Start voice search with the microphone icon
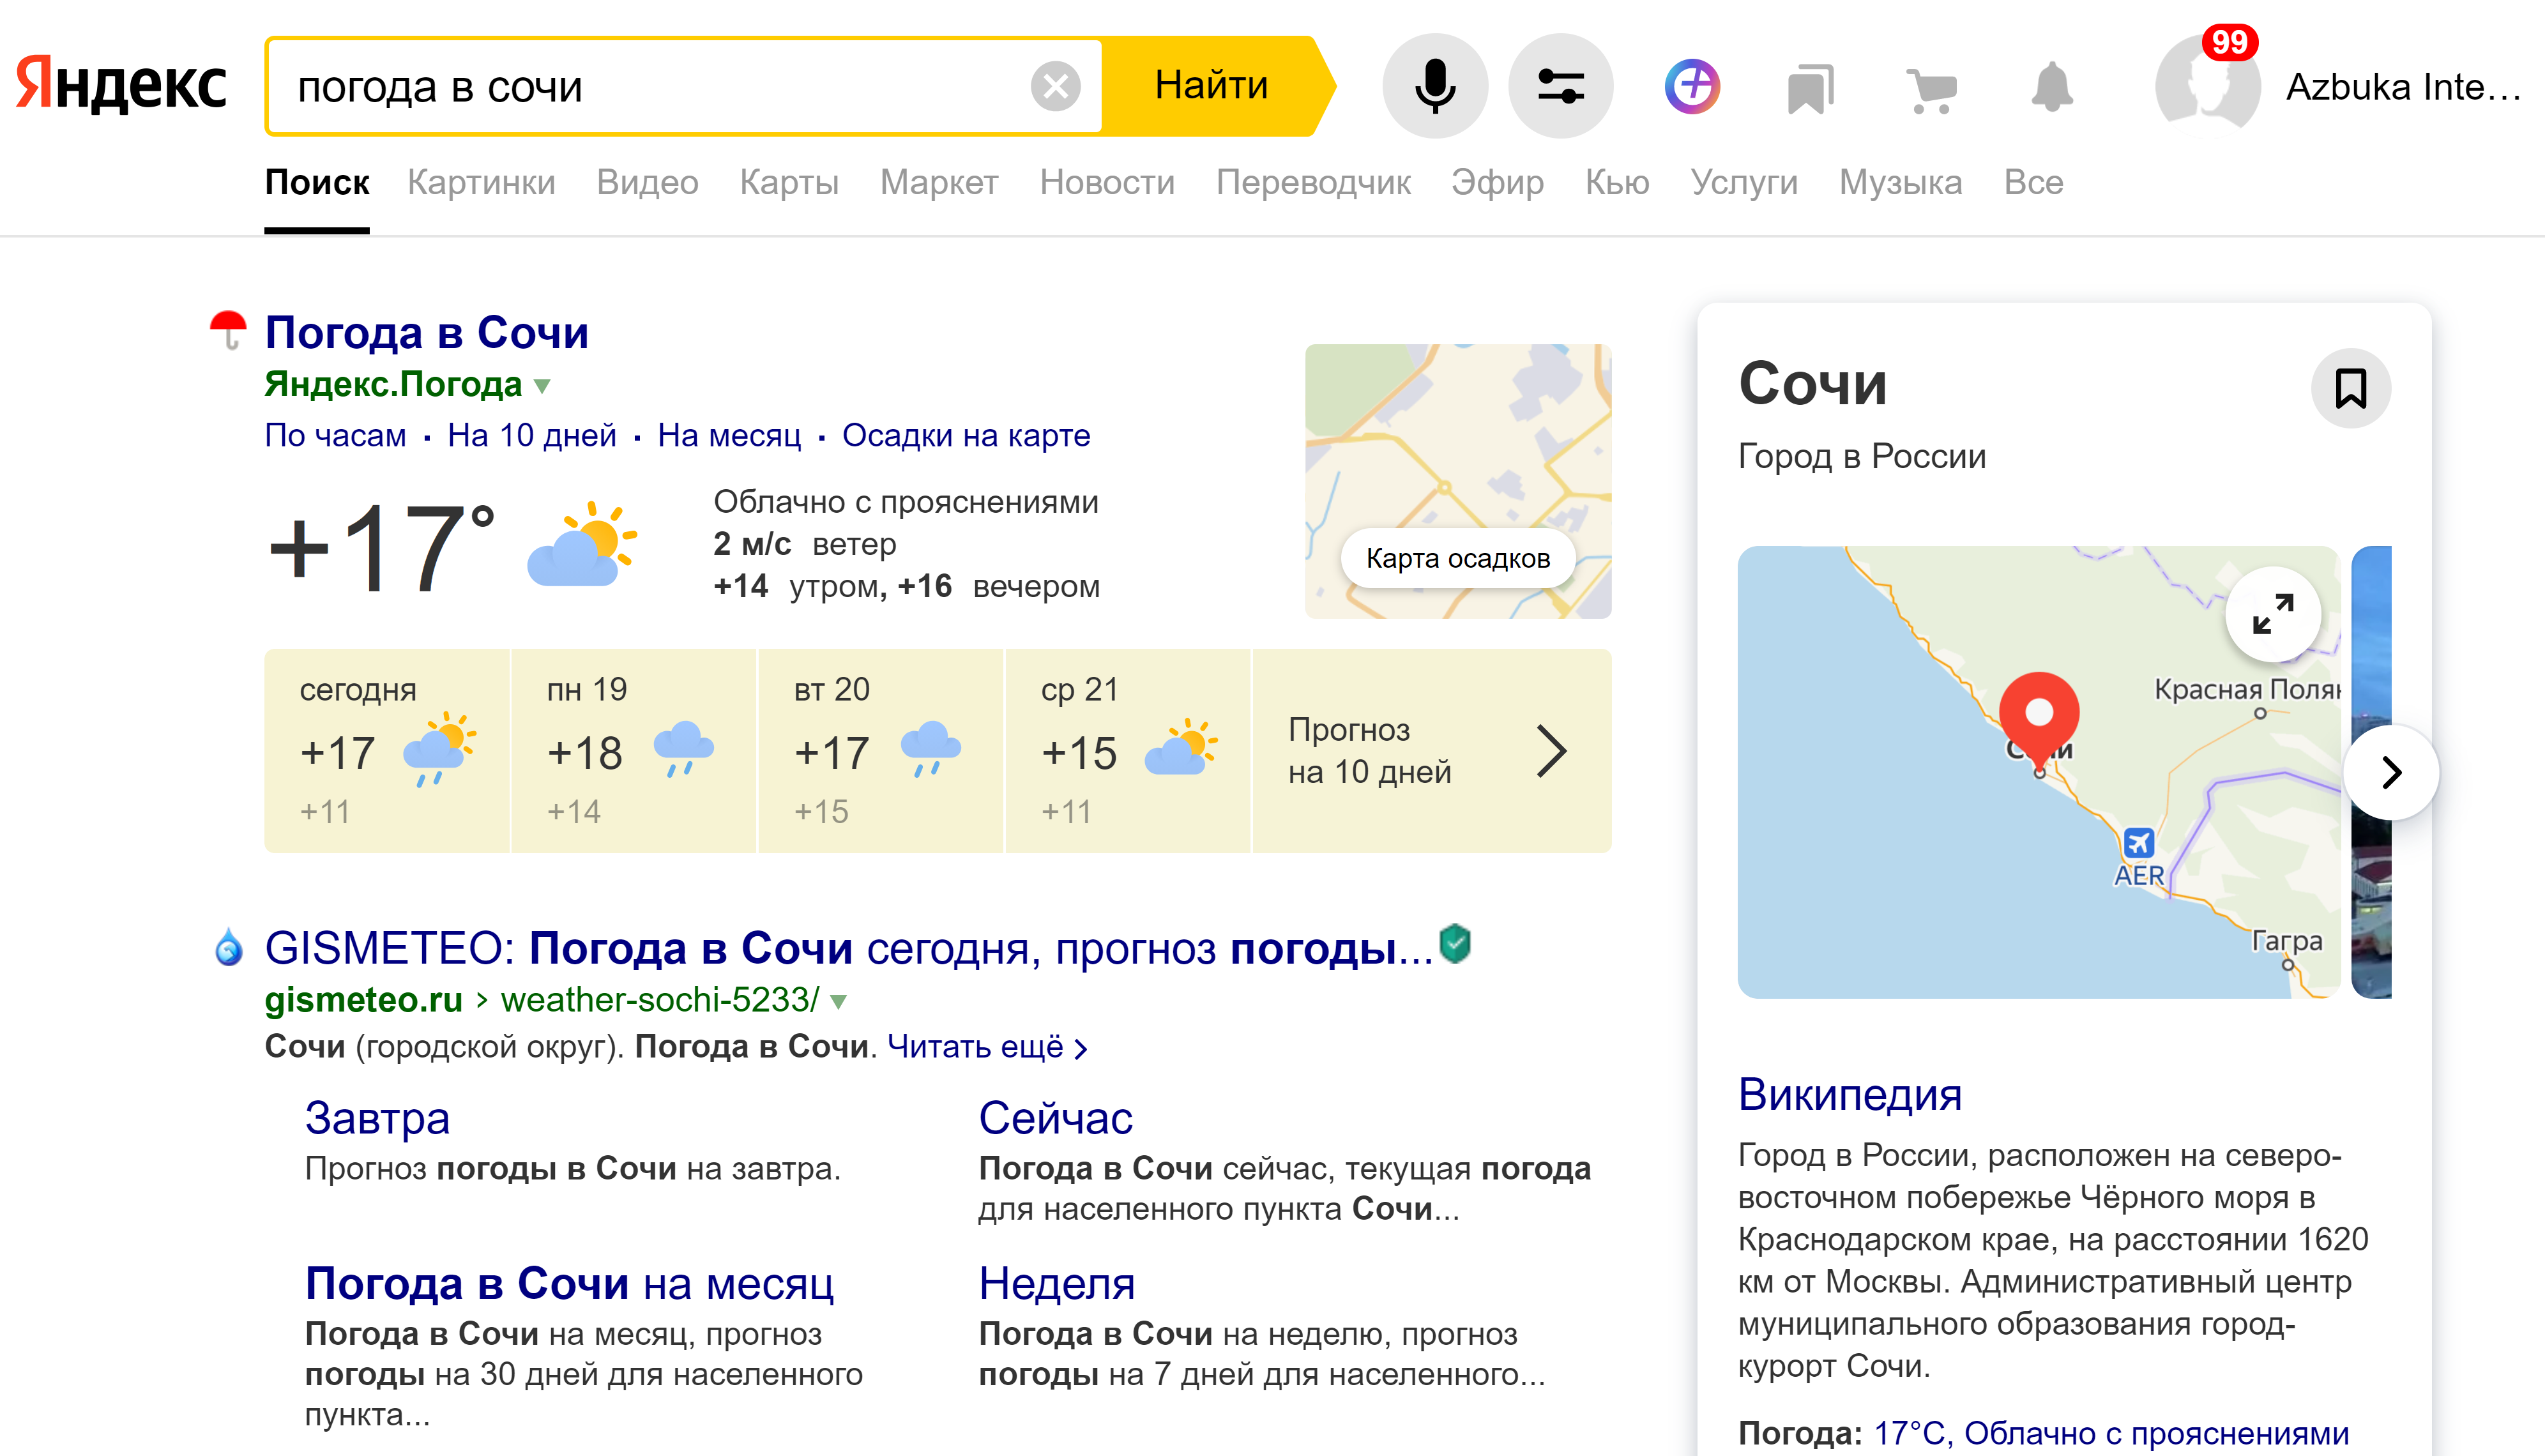The image size is (2545, 1456). click(x=1435, y=86)
